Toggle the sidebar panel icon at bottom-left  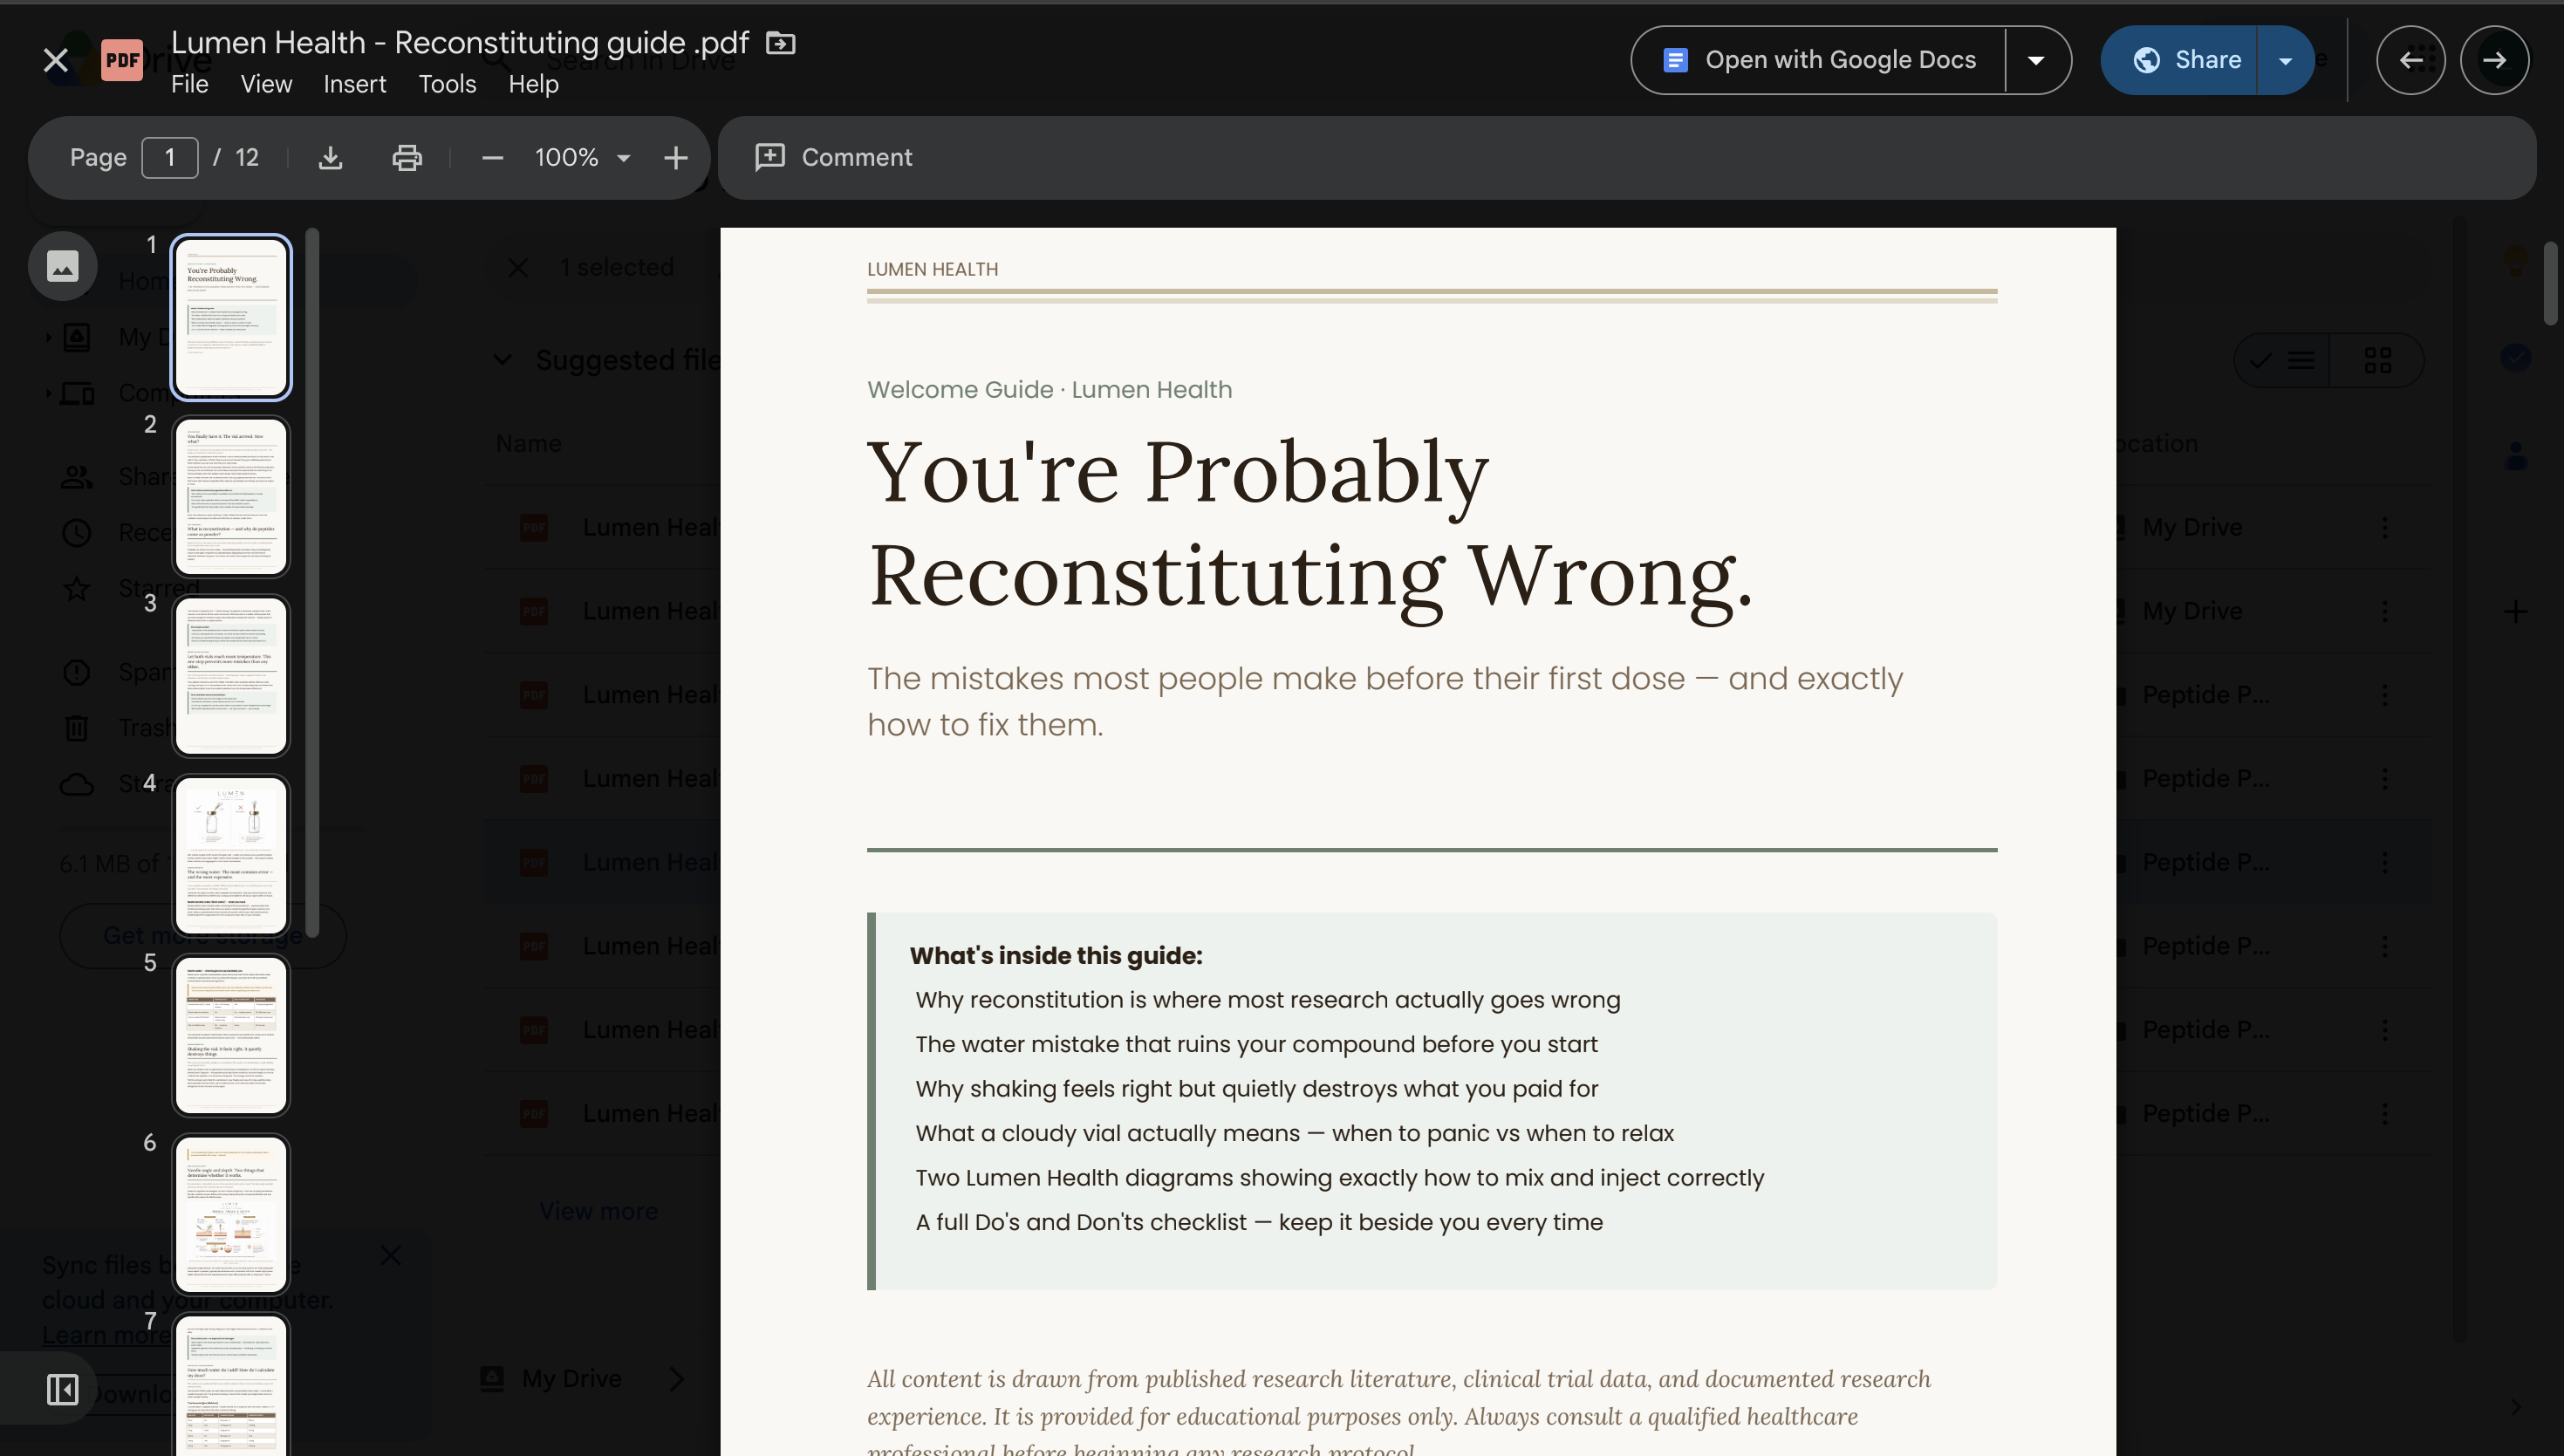point(62,1389)
